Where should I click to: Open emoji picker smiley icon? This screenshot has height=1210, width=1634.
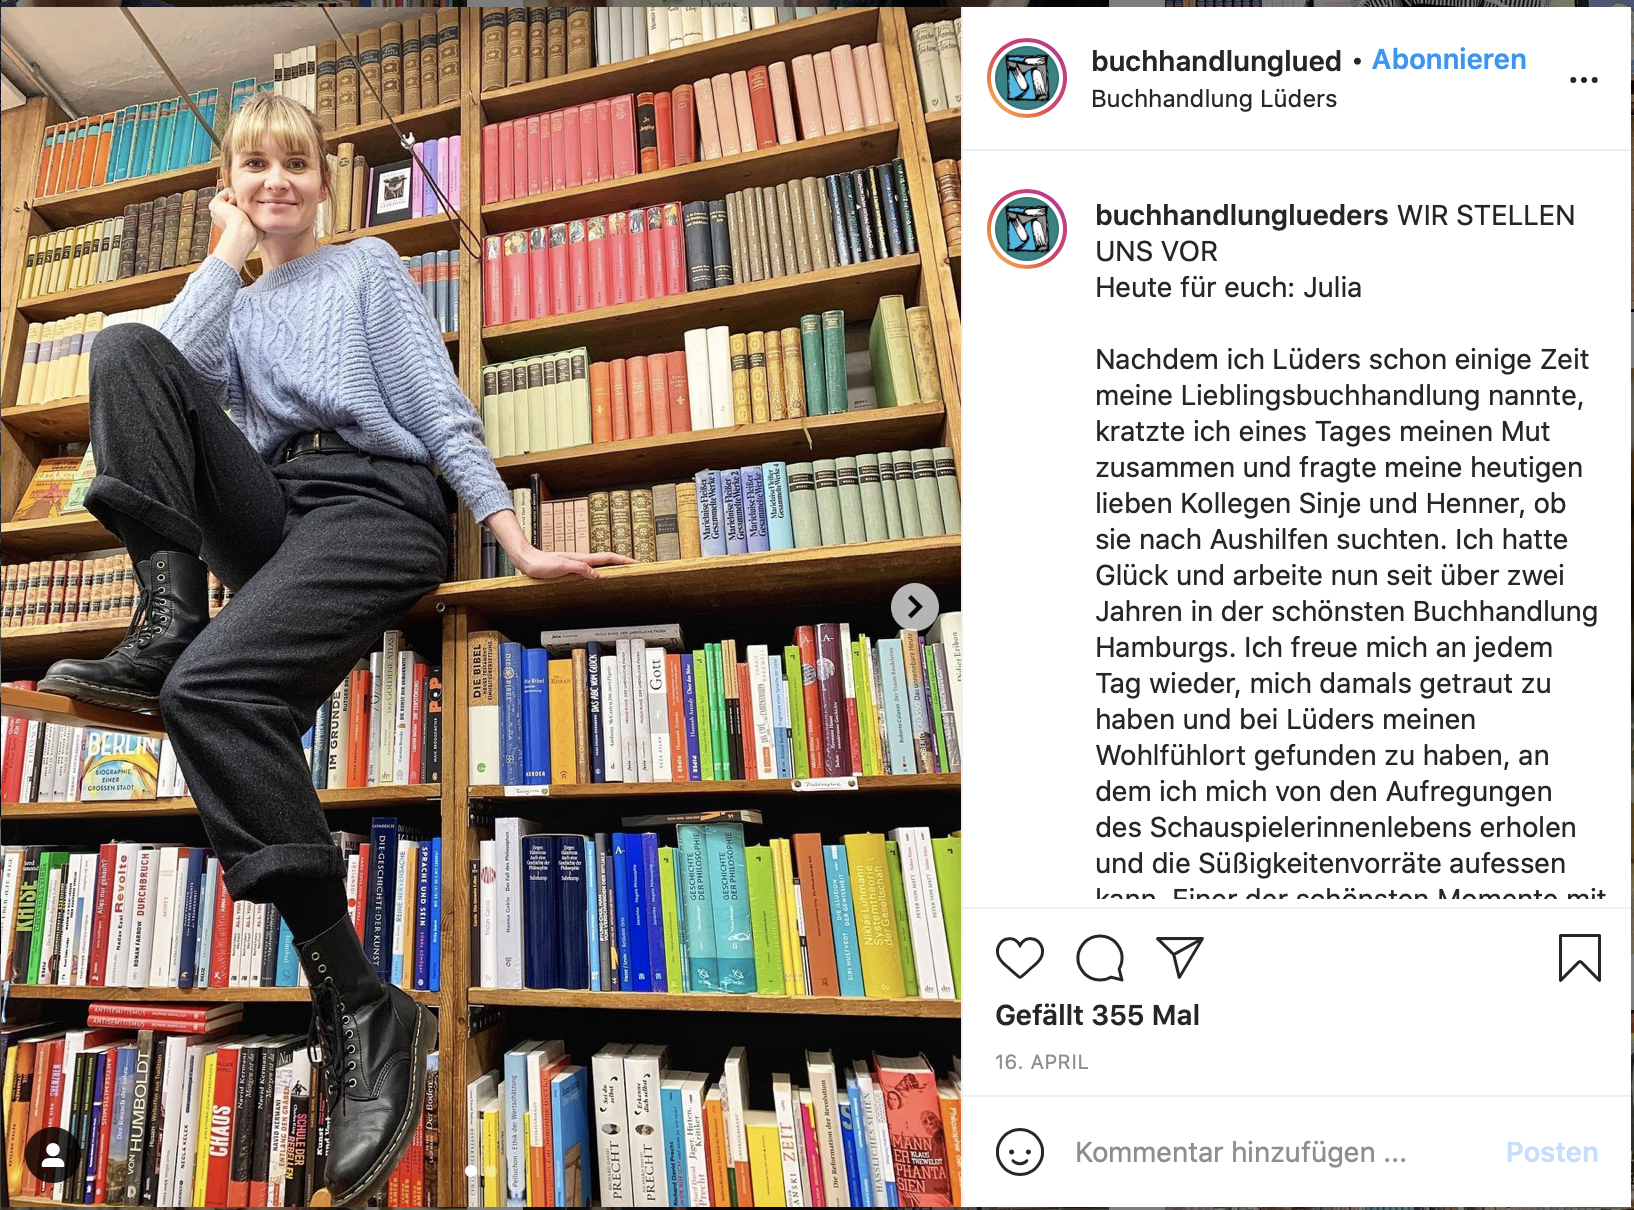tap(1020, 1152)
